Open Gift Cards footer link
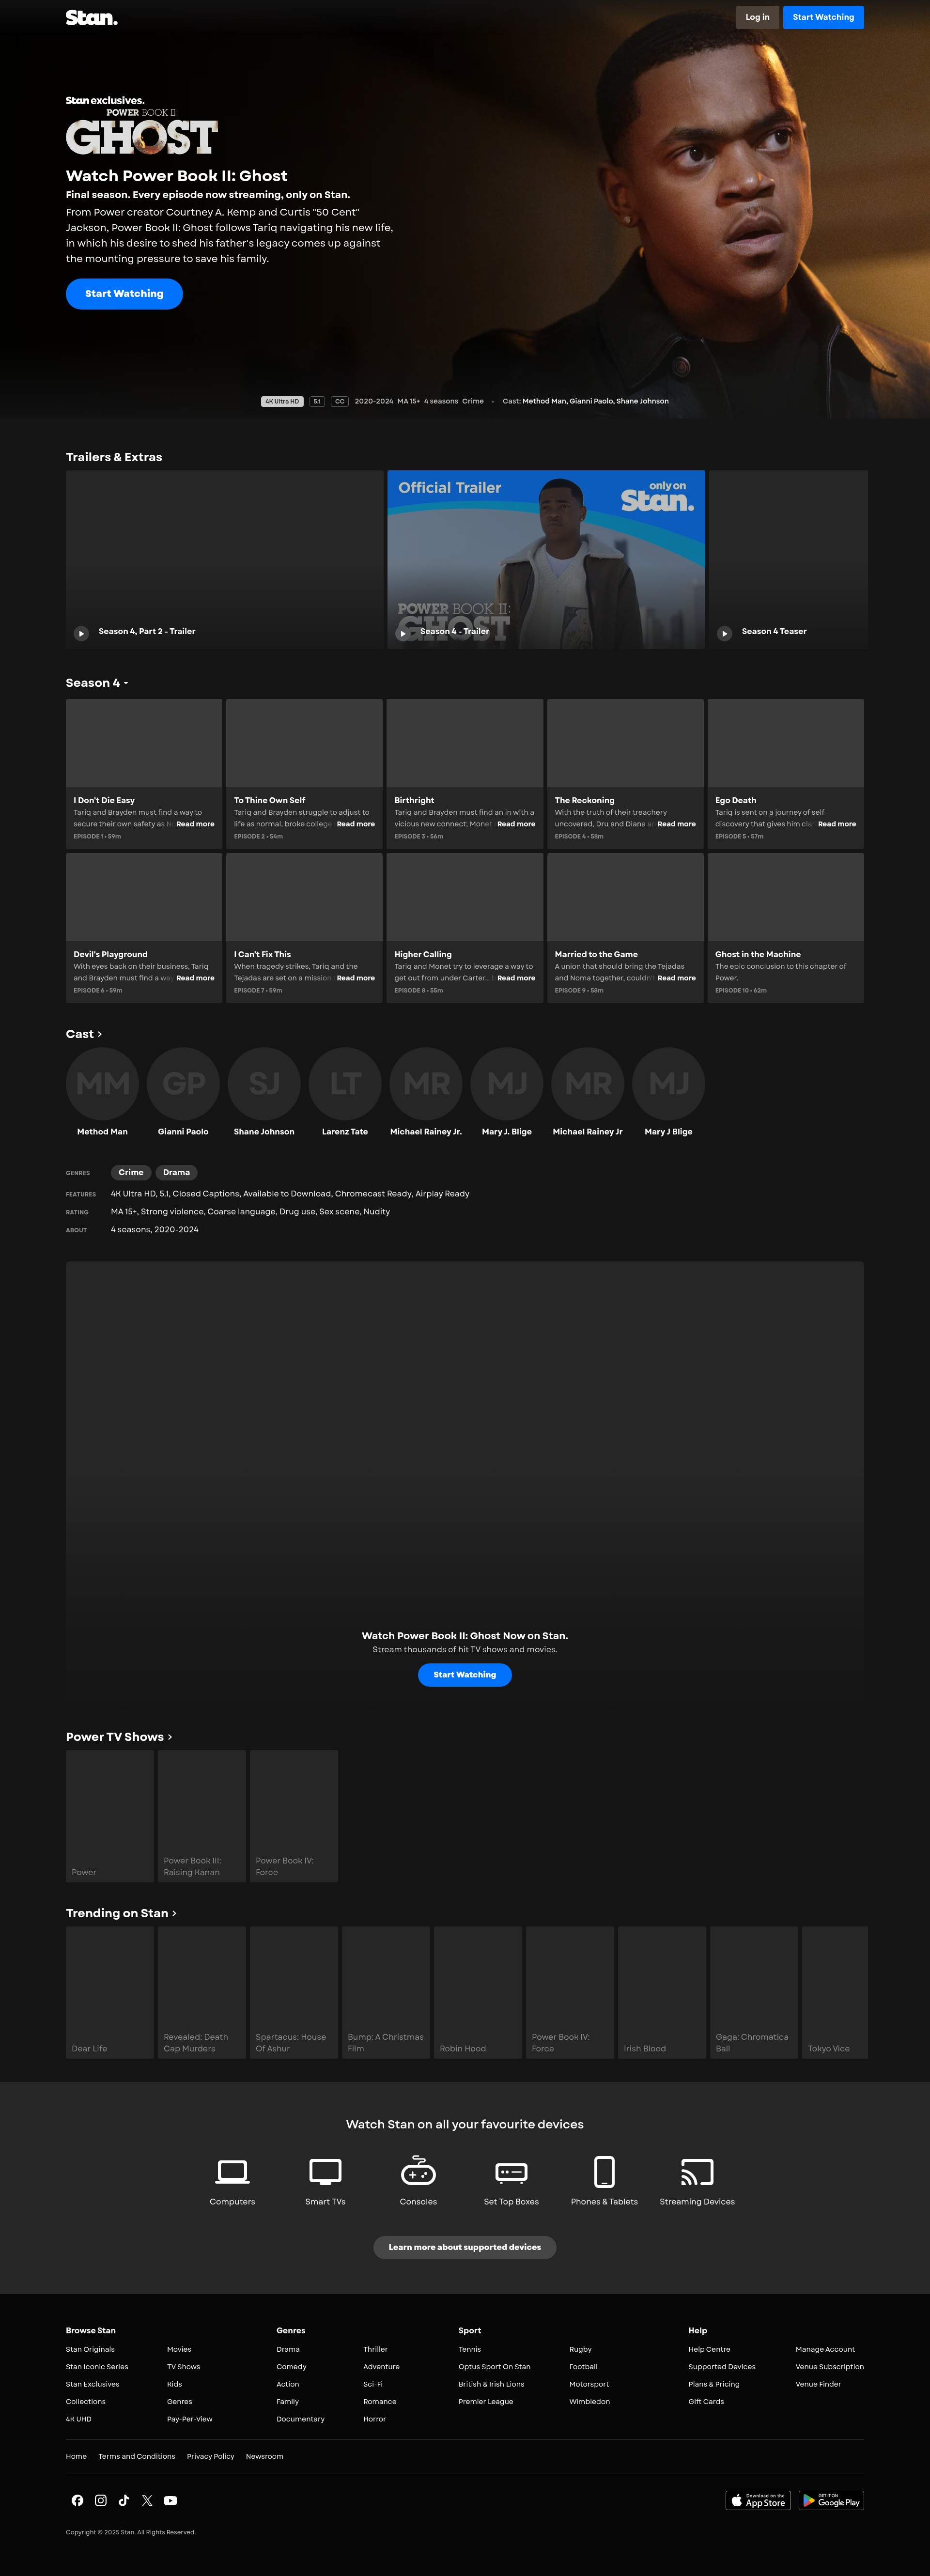Screen dimensions: 930x2576 point(706,2401)
